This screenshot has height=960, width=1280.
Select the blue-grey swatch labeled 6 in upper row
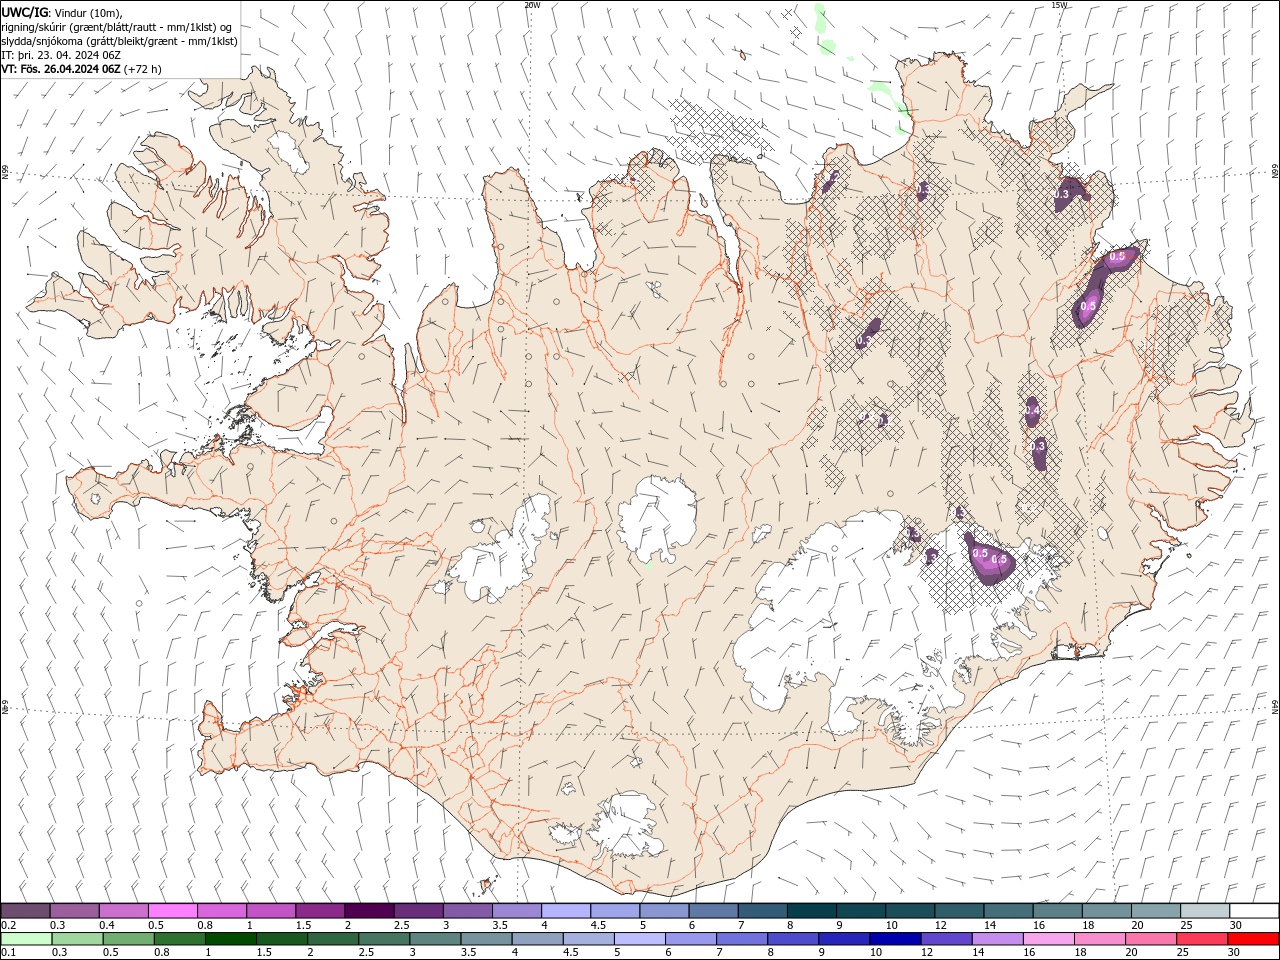tap(713, 911)
